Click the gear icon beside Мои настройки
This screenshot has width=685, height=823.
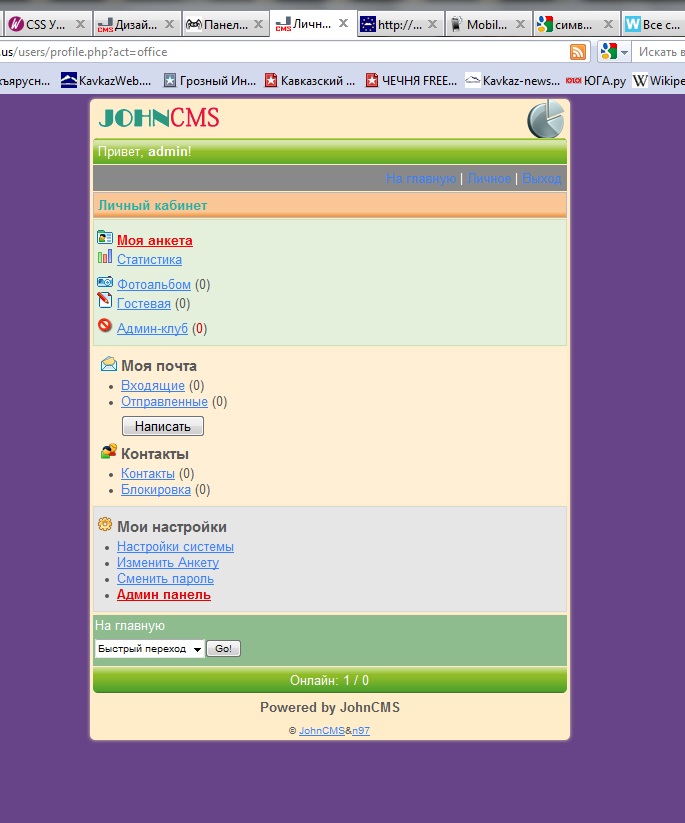point(105,524)
